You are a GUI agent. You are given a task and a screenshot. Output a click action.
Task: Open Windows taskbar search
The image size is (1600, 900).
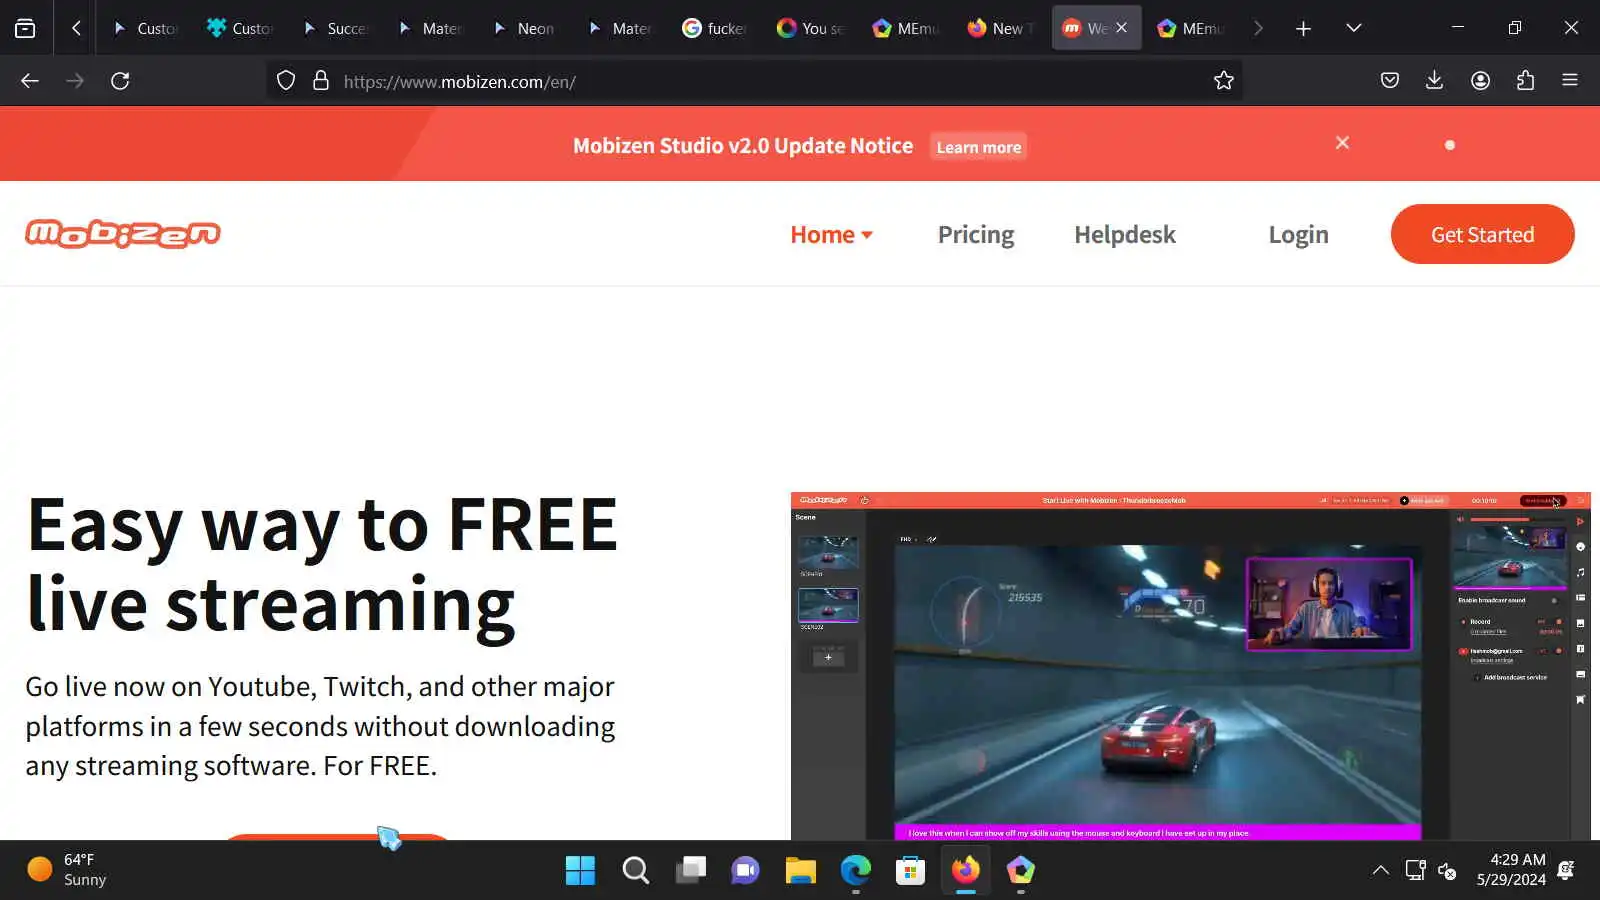[x=635, y=870]
